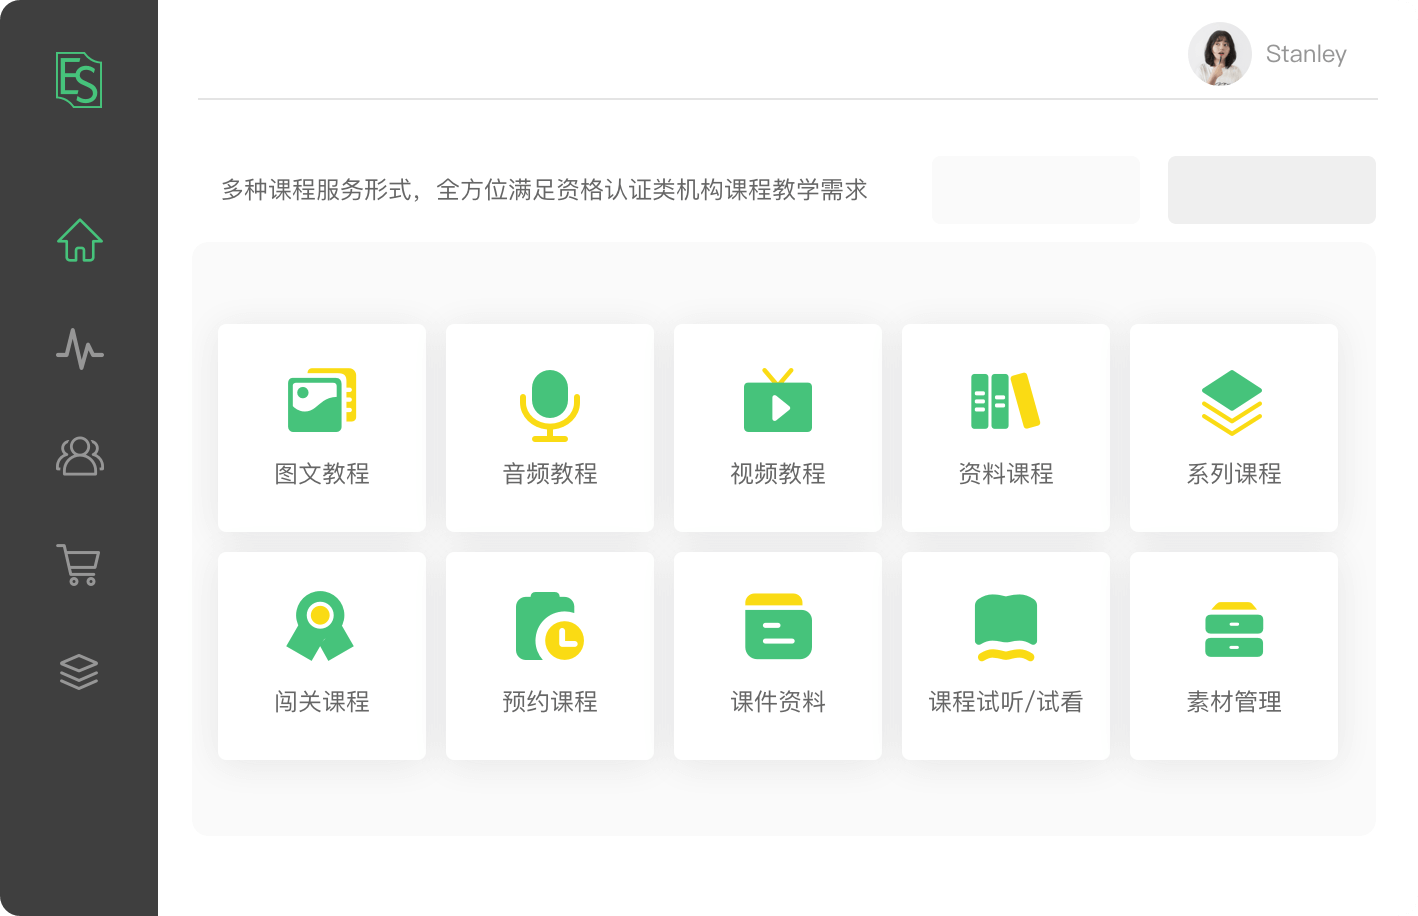Click the home icon in the sidebar

click(x=79, y=240)
